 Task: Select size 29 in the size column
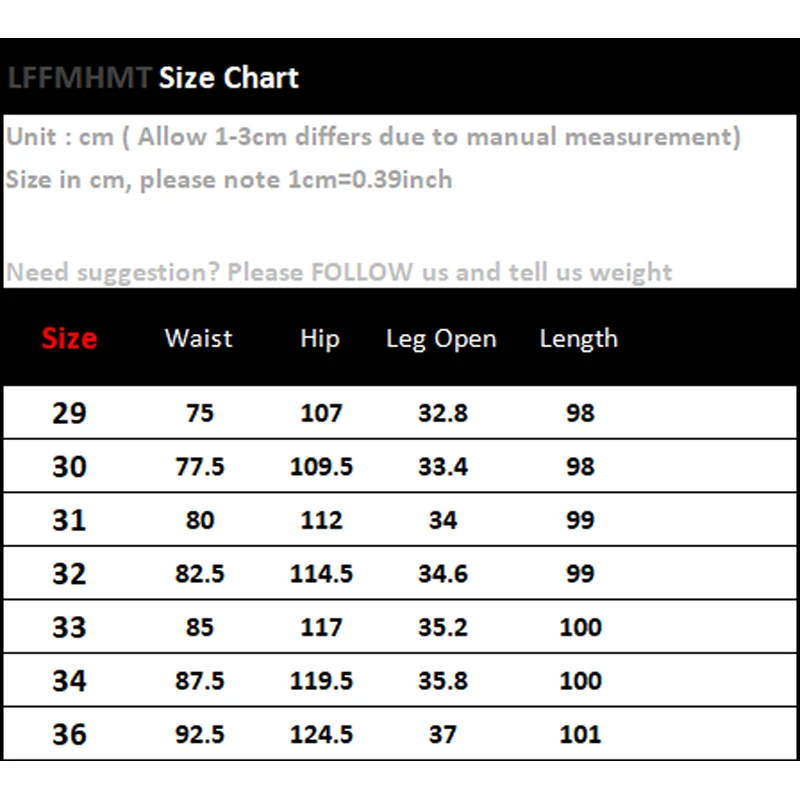69,413
